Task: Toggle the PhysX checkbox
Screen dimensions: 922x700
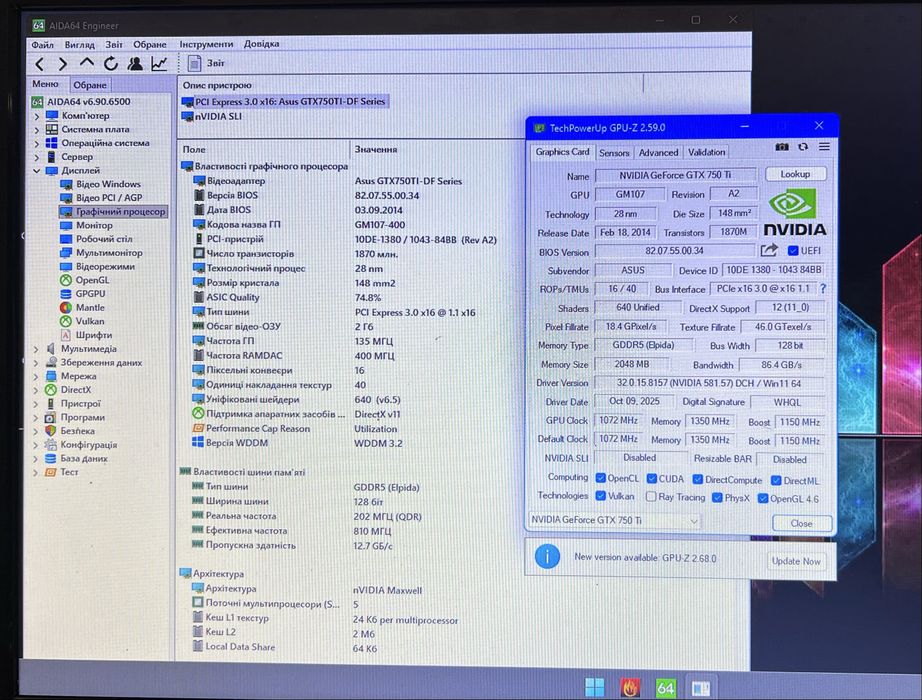Action: coord(717,498)
